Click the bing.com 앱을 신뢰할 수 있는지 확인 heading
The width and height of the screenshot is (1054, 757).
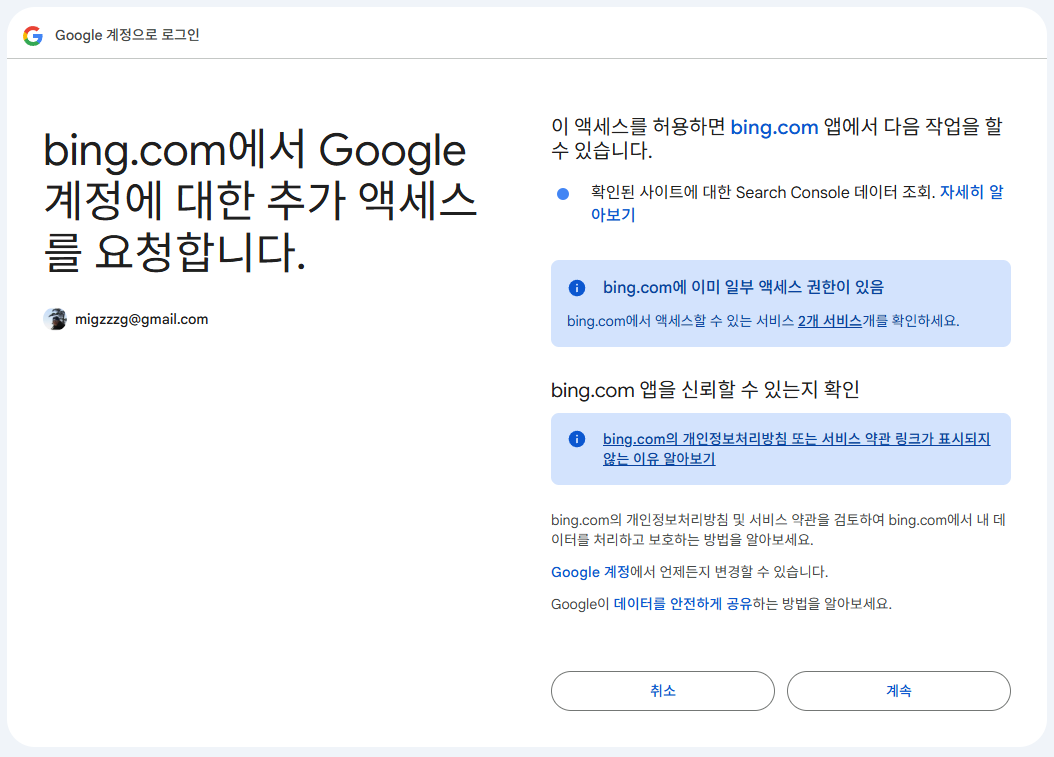[705, 389]
